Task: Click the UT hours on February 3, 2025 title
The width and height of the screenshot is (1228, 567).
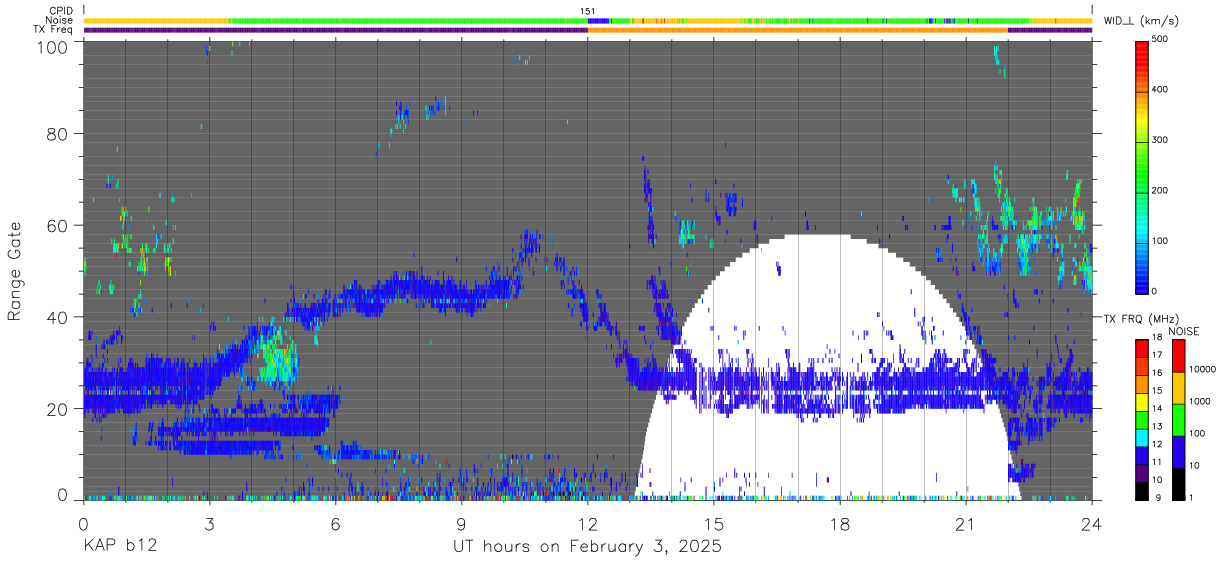Action: 587,547
